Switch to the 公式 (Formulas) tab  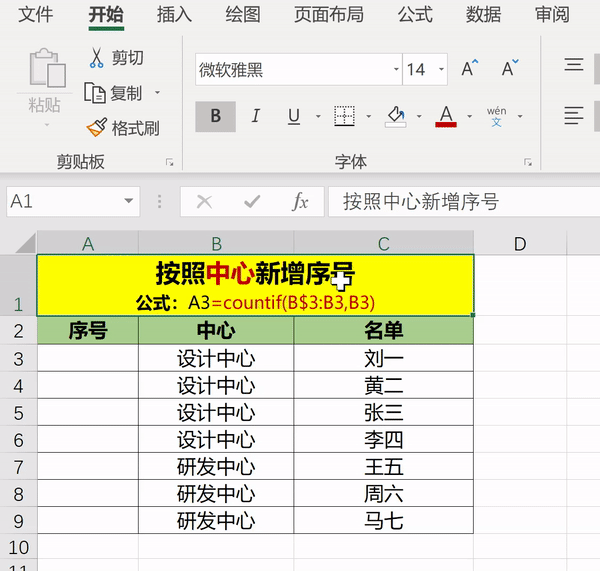coord(415,15)
